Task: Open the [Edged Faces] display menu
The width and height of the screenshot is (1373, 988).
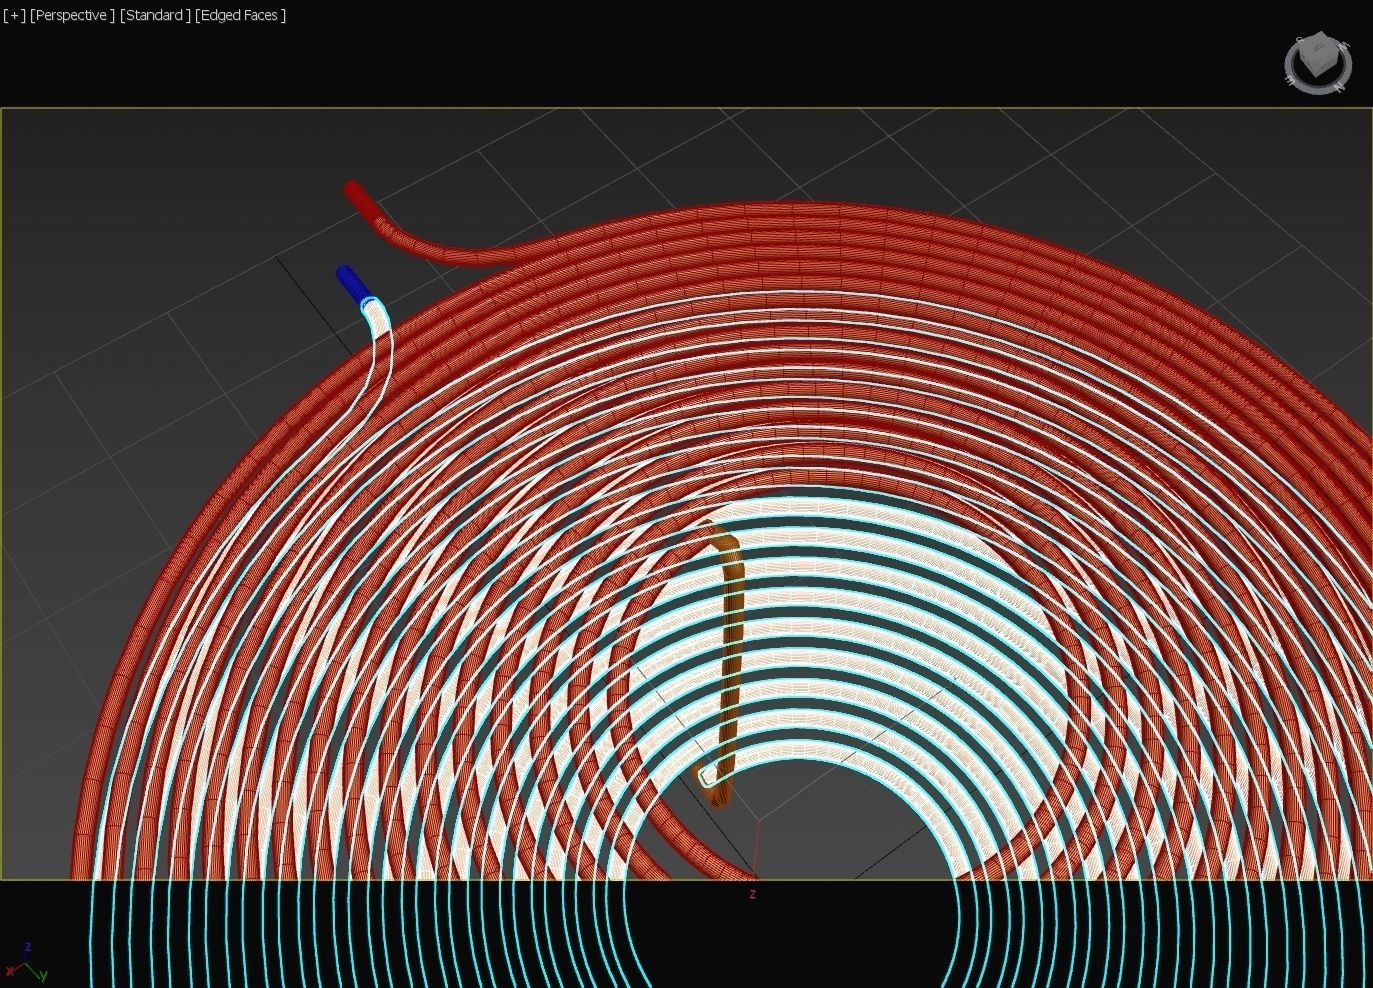Action: coord(240,15)
